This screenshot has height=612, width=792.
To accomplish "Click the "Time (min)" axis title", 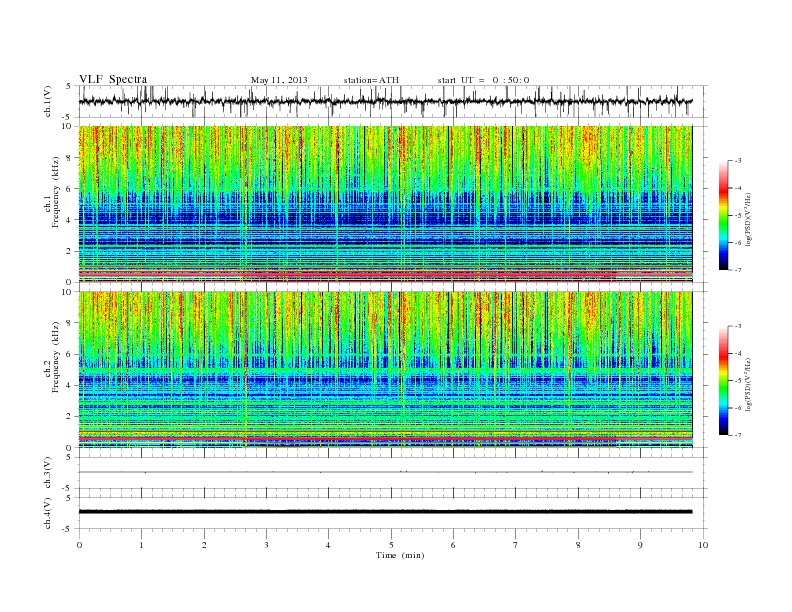I will pos(400,555).
